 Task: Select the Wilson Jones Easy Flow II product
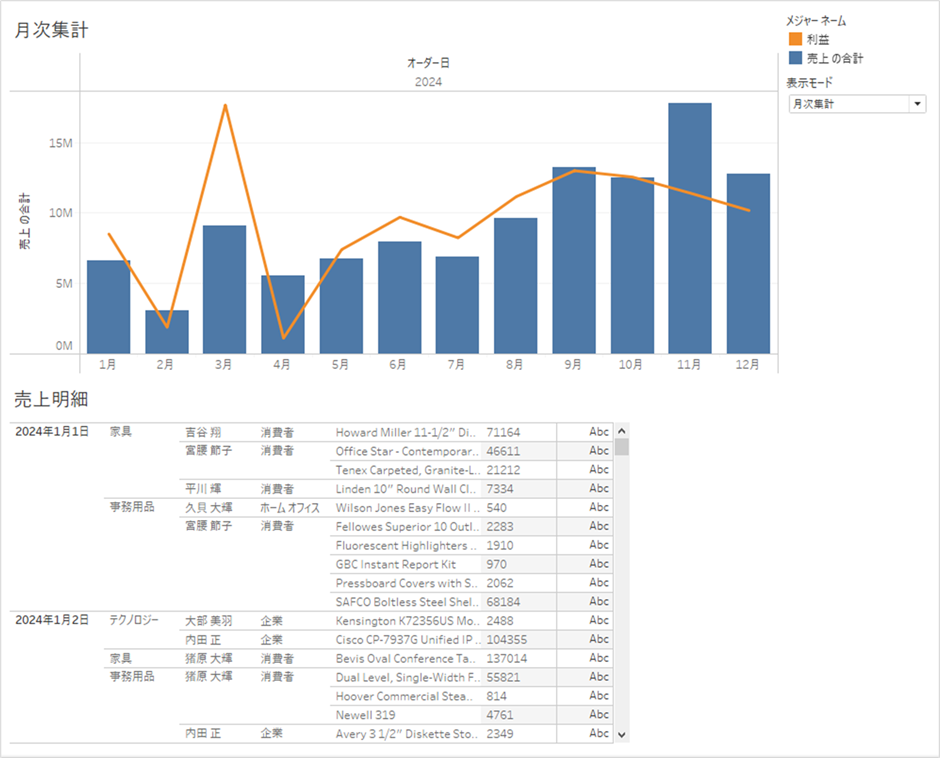[408, 508]
